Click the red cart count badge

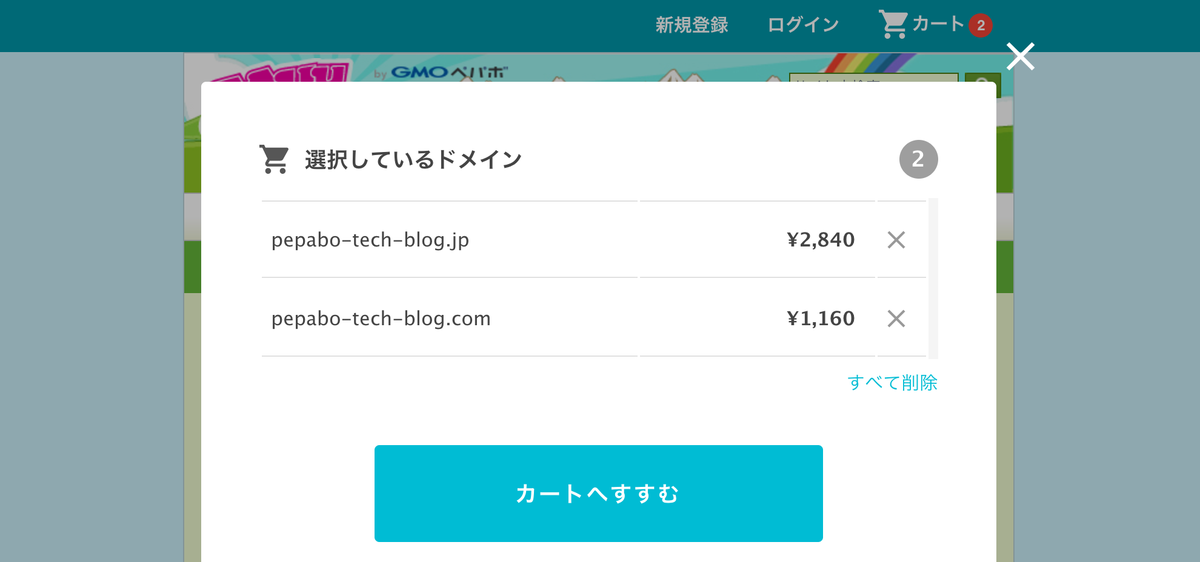click(980, 25)
